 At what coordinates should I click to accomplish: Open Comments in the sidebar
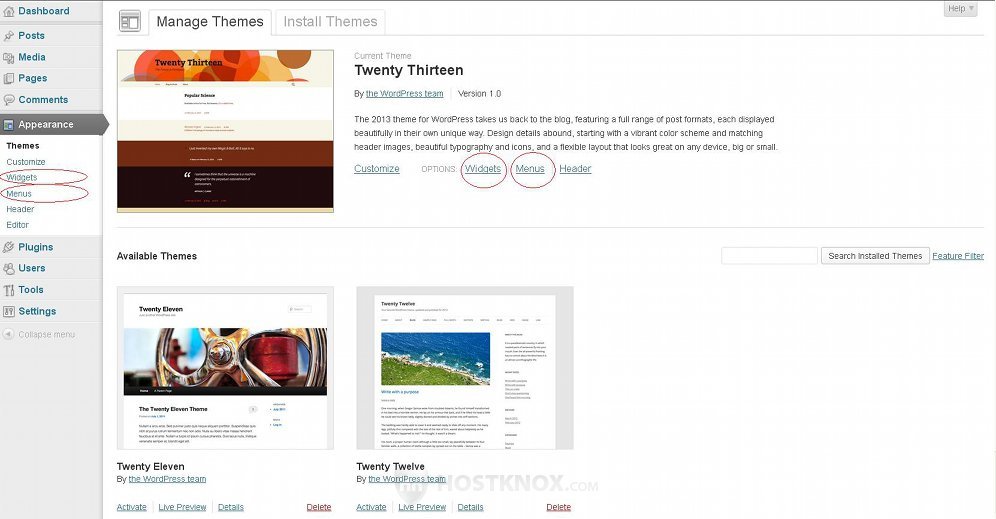[43, 100]
